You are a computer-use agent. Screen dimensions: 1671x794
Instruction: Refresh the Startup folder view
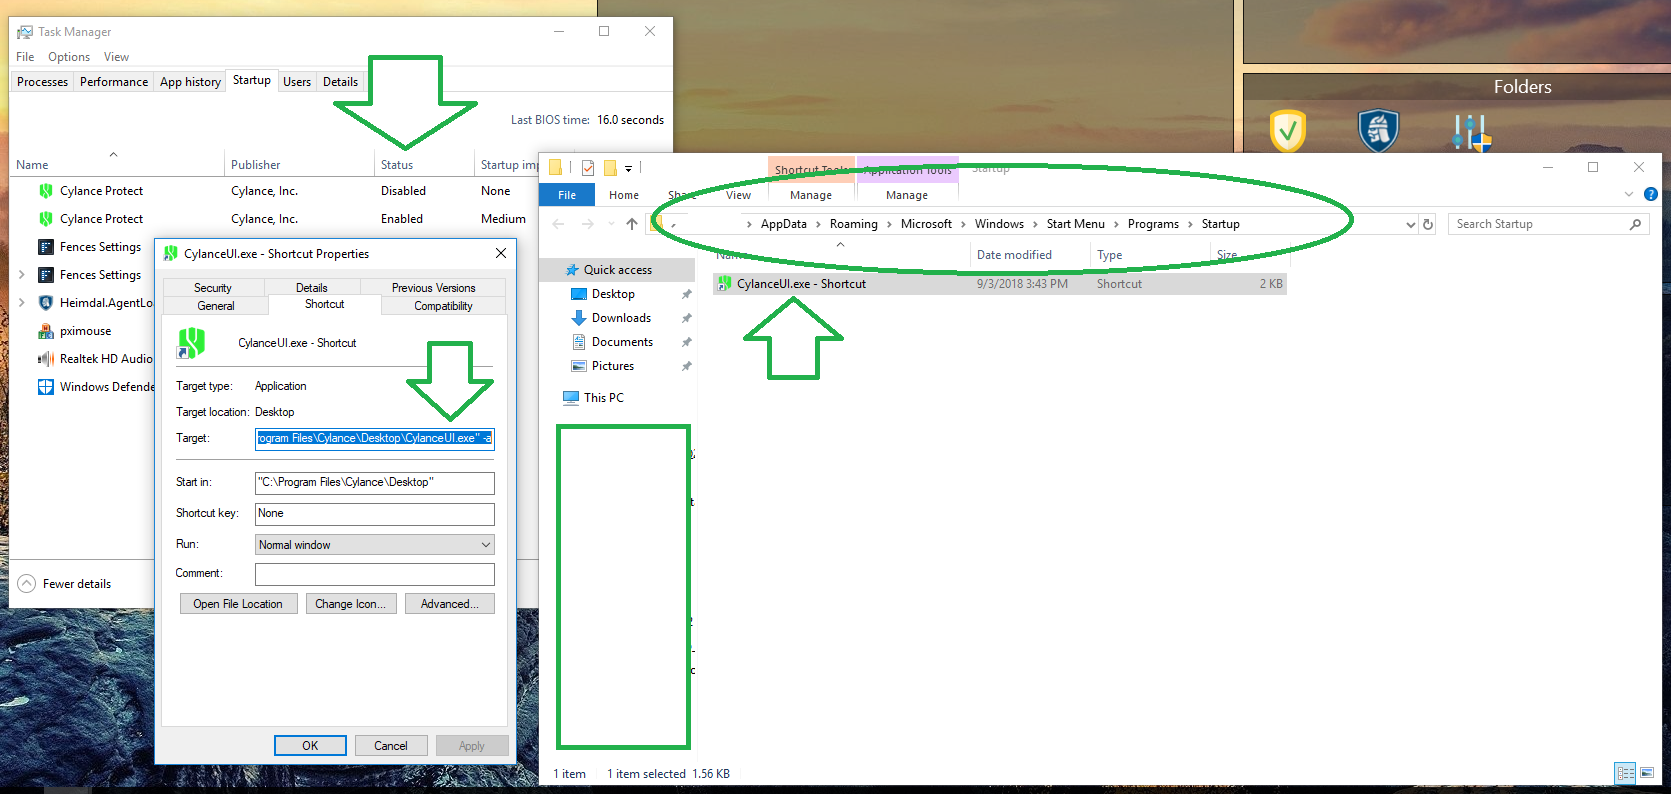1428,224
